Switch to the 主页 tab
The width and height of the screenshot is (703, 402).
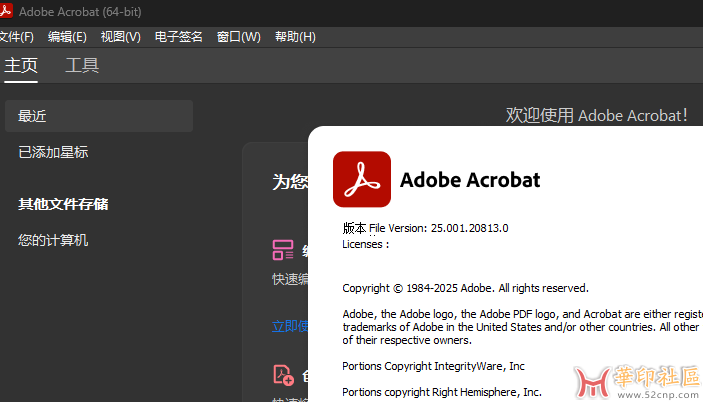(21, 65)
